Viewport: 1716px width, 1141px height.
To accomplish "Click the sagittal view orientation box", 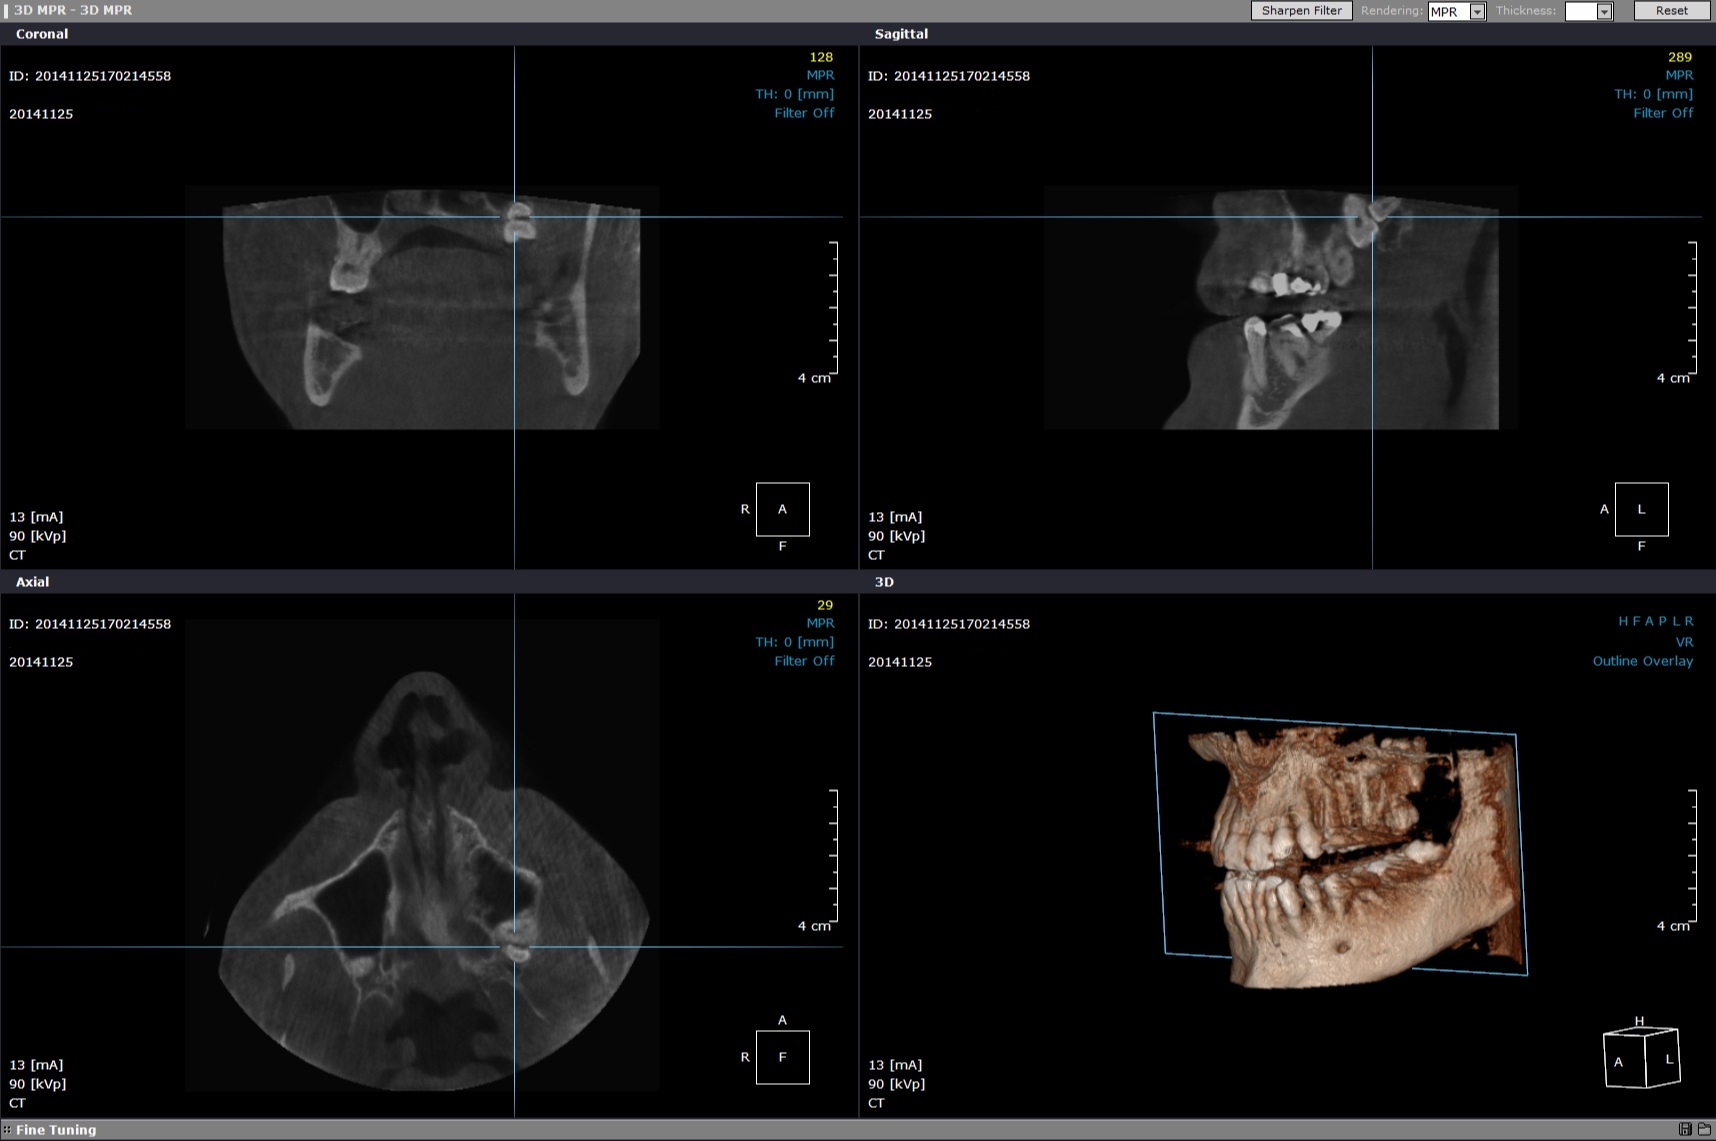I will pos(1641,509).
